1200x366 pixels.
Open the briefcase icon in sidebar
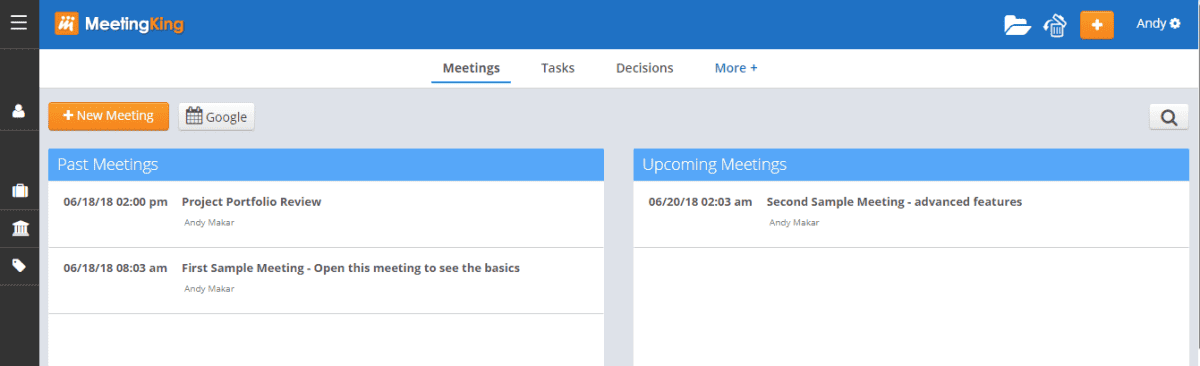click(19, 190)
